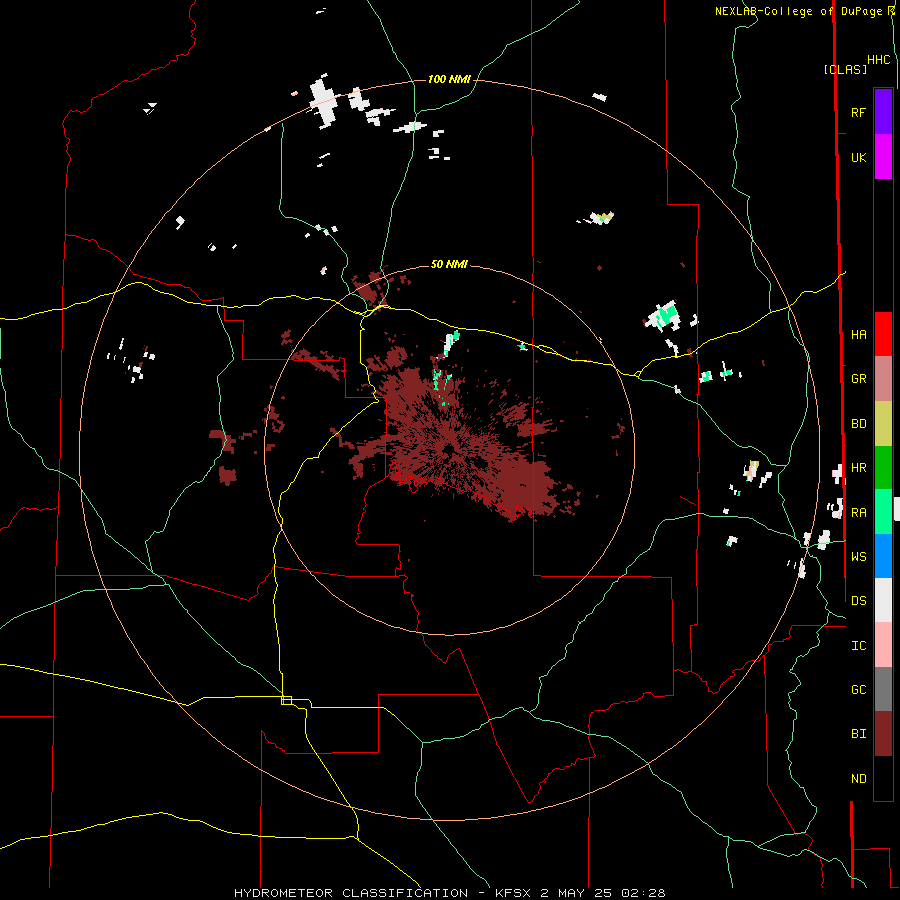Click the white DS dry snow swatch
Image resolution: width=900 pixels, height=900 pixels.
tap(883, 600)
